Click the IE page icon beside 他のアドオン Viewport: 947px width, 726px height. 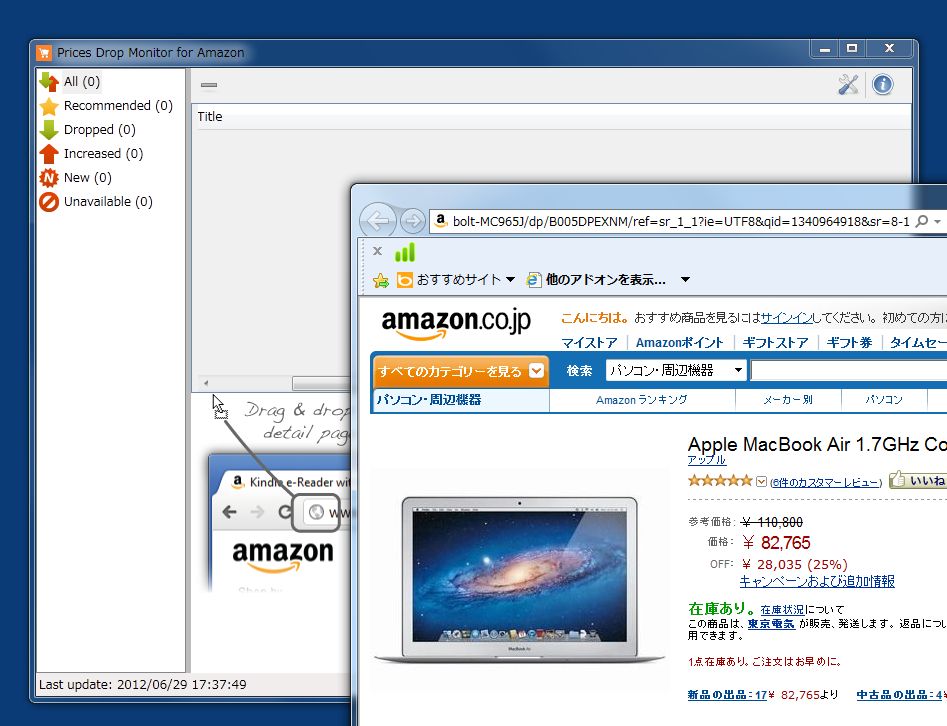click(533, 280)
